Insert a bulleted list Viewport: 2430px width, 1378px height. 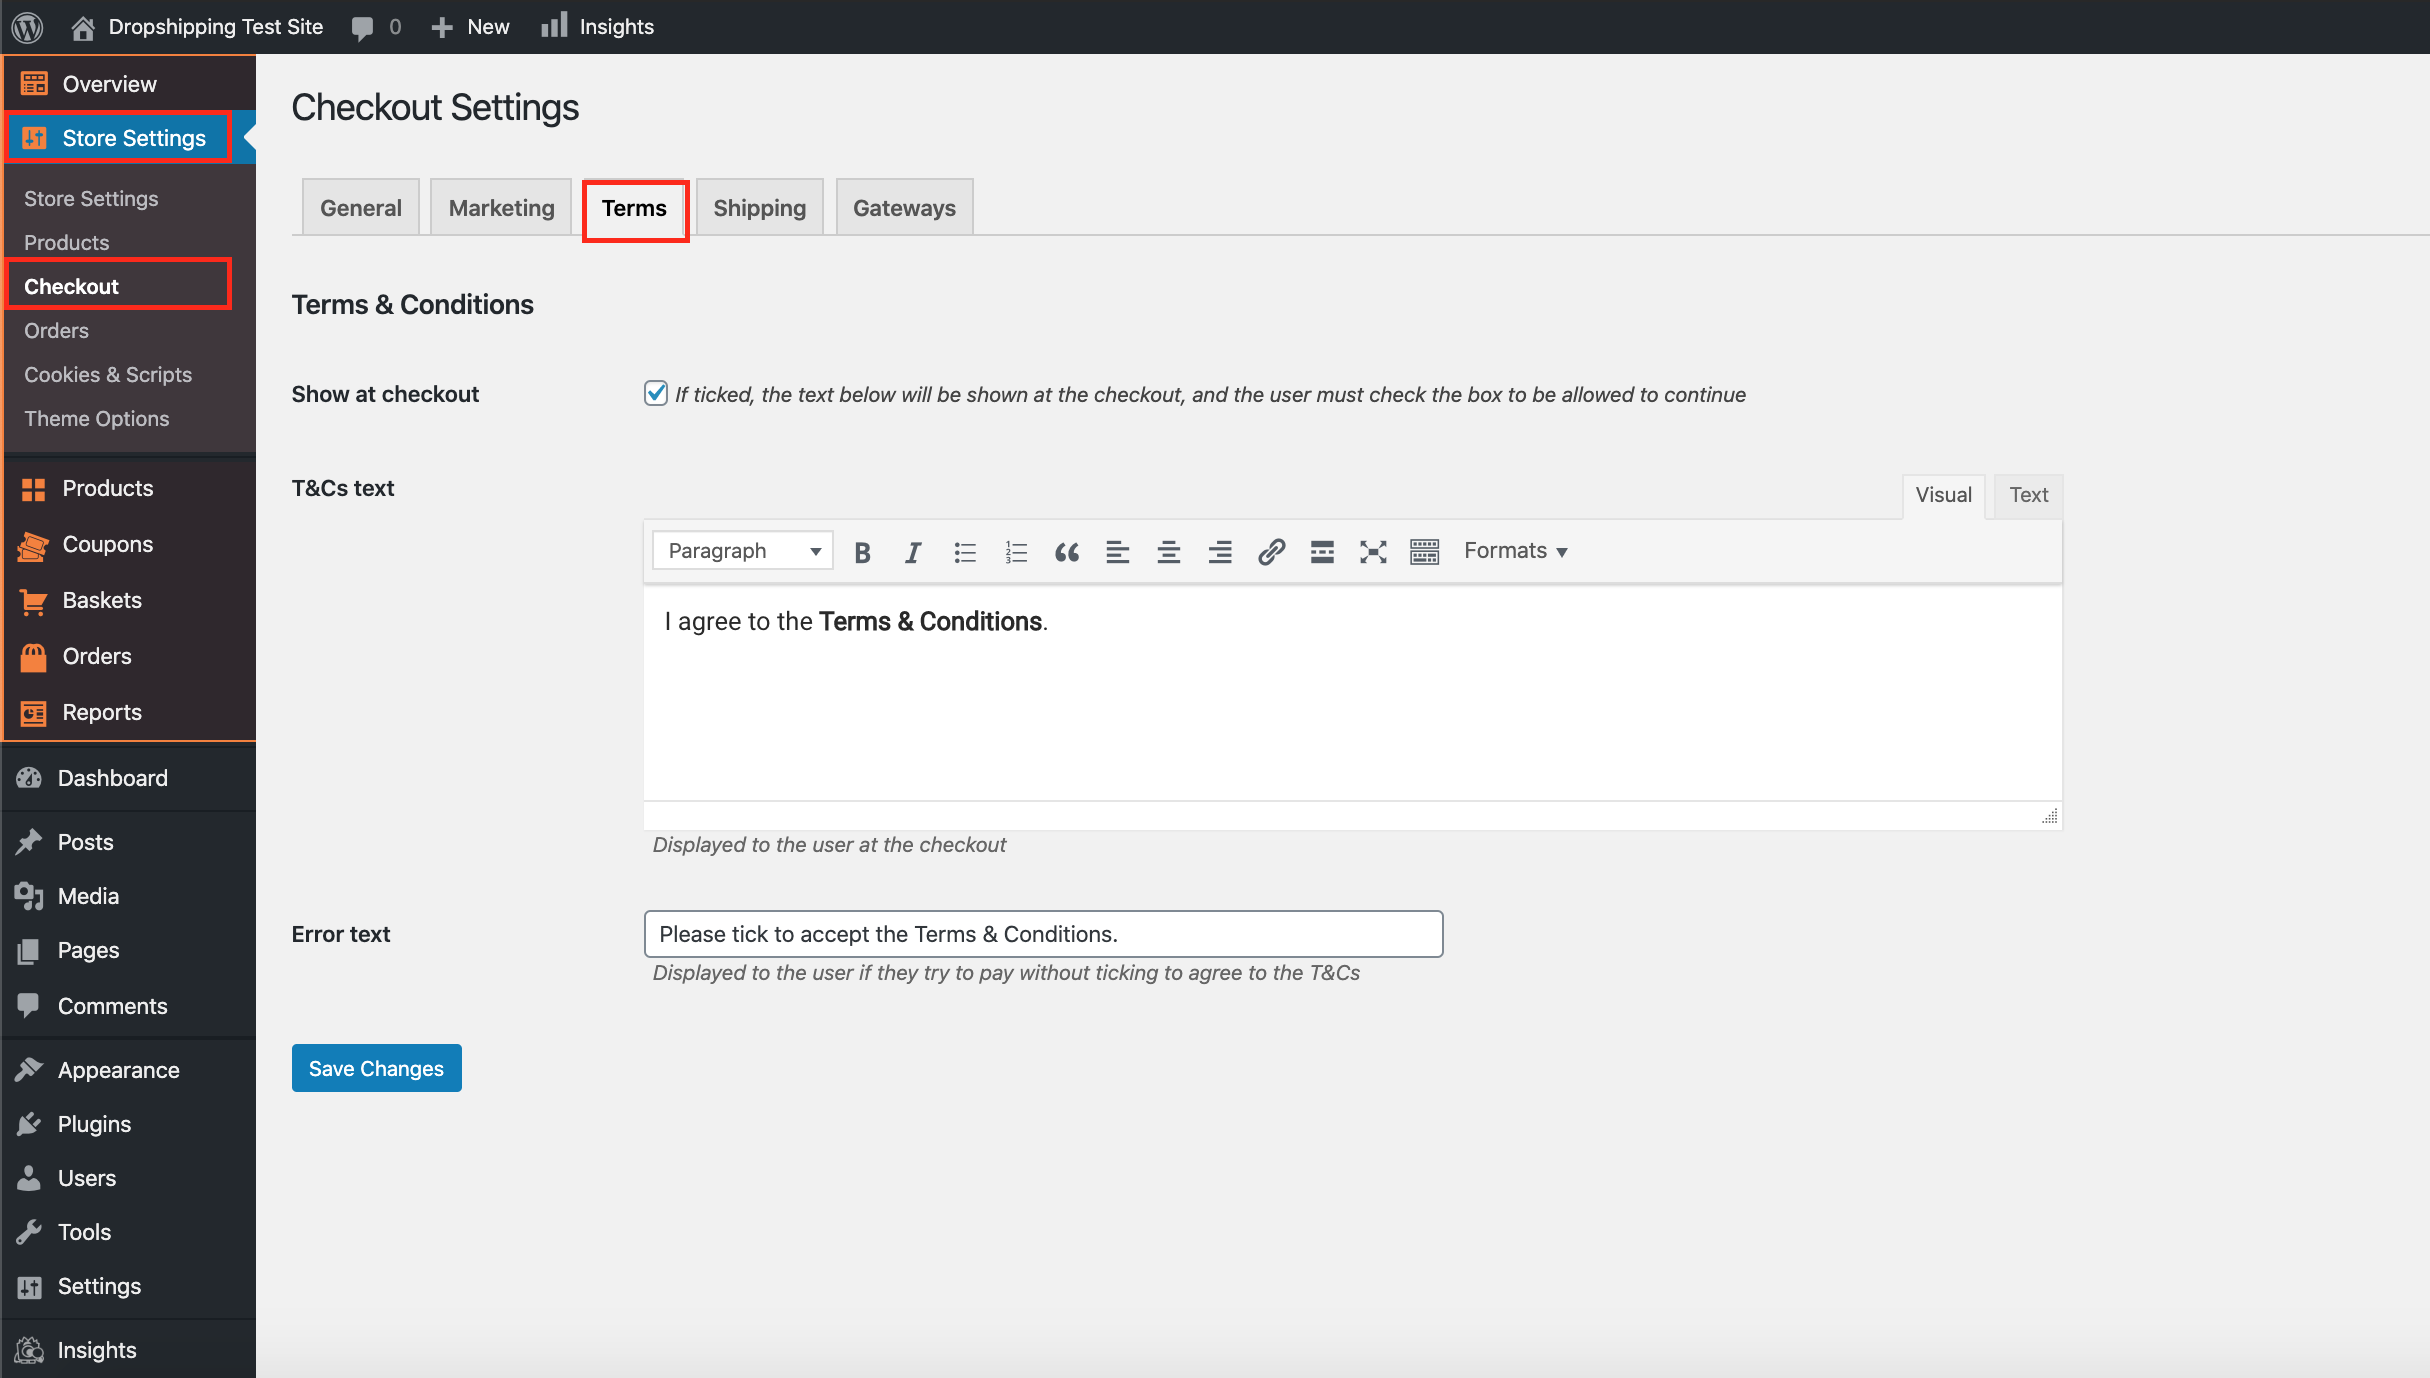coord(964,552)
